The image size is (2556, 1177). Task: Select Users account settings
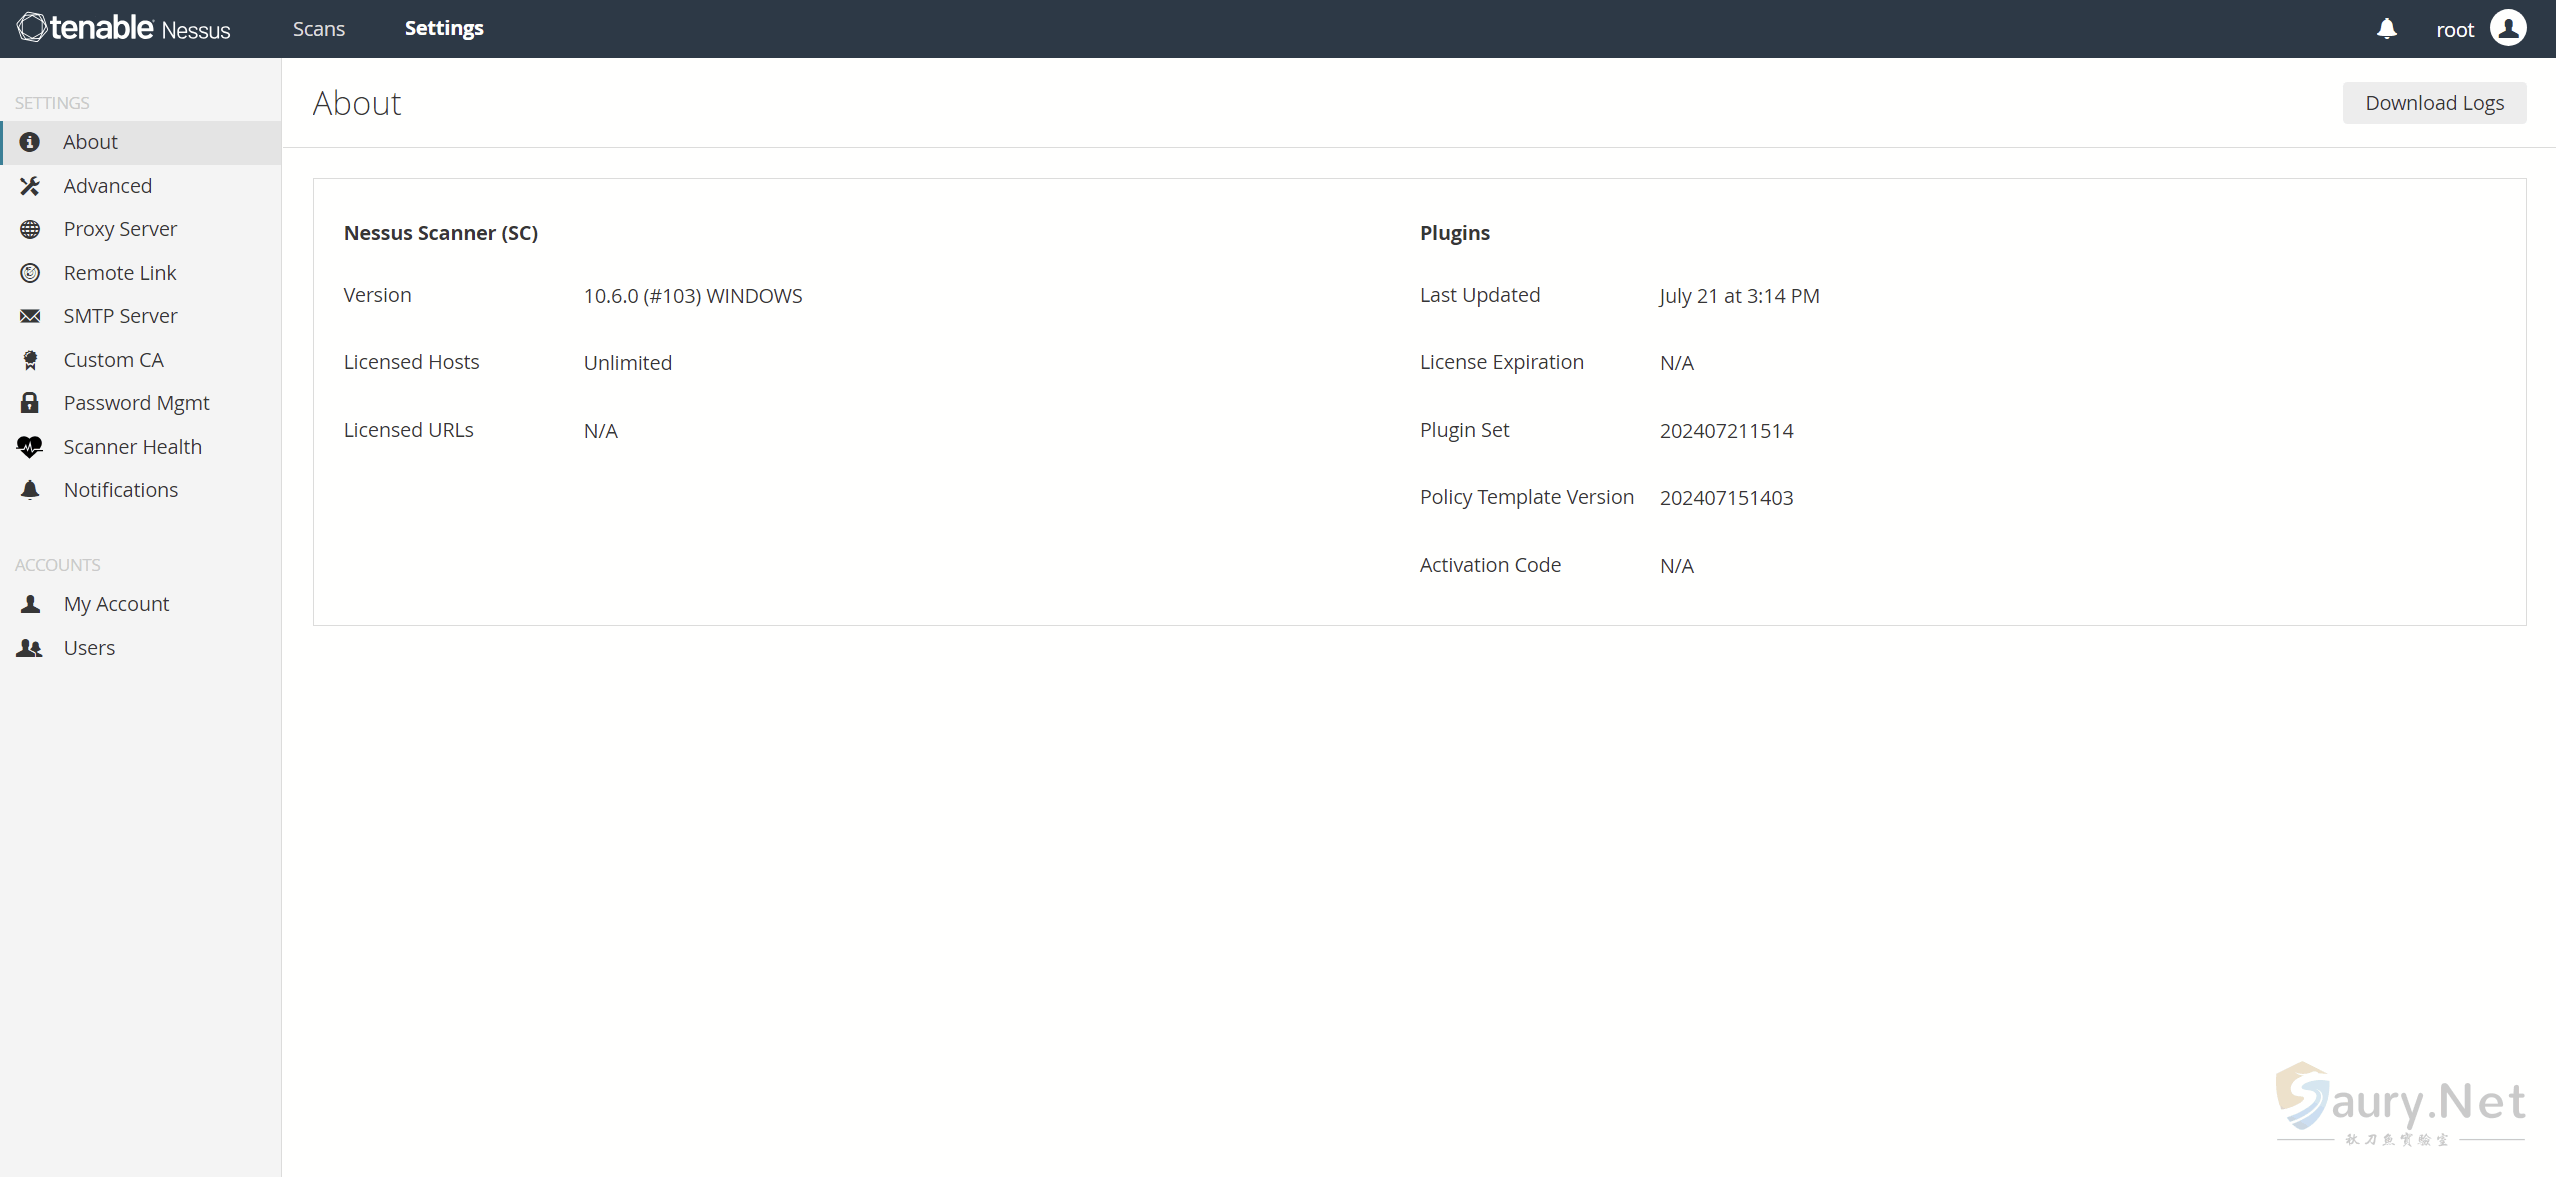click(x=88, y=647)
